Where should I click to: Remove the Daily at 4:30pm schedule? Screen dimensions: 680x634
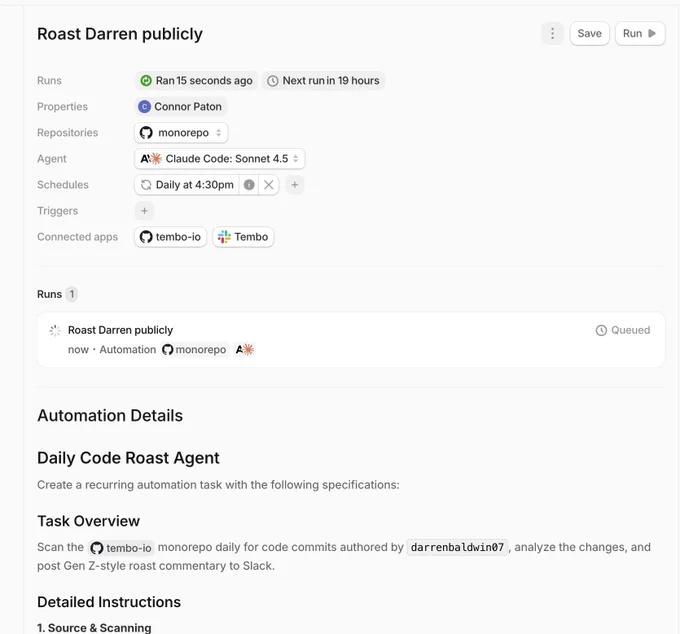coord(269,185)
